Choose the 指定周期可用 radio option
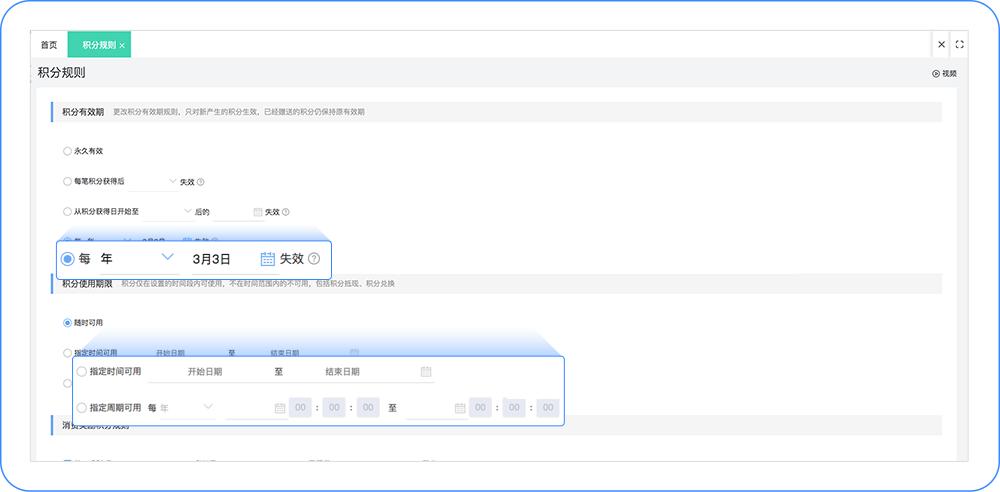 [x=82, y=407]
